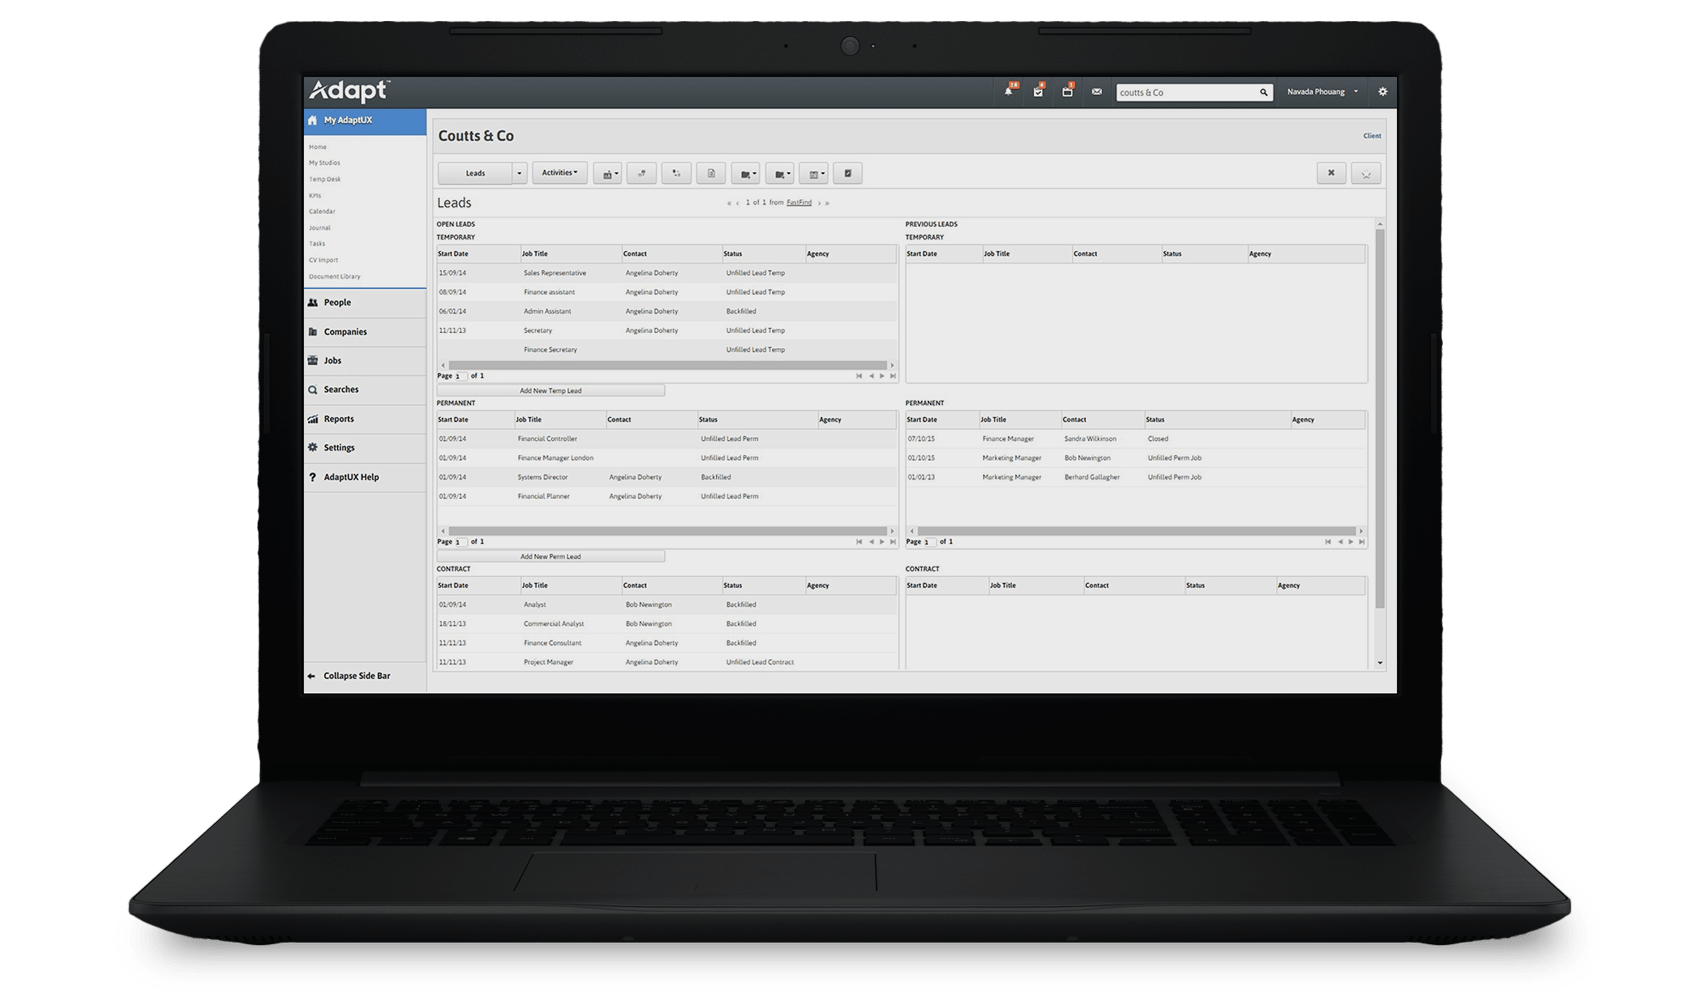Click the link icon in the Coutts toolbar

tap(642, 174)
